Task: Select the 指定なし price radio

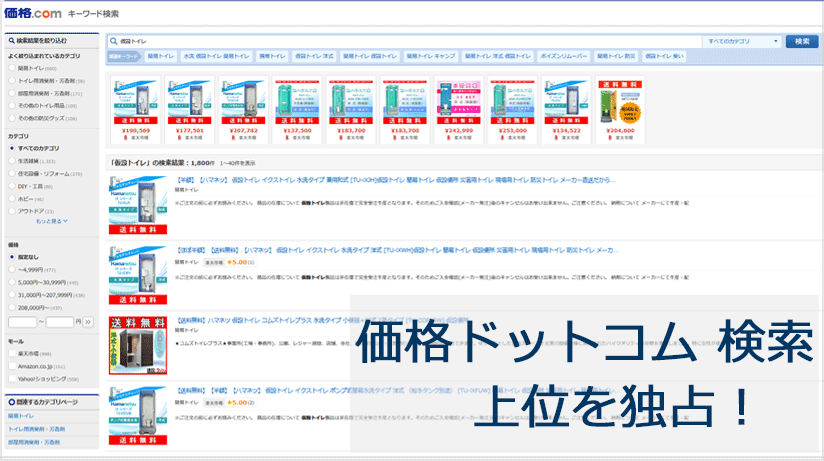Action: 12,257
